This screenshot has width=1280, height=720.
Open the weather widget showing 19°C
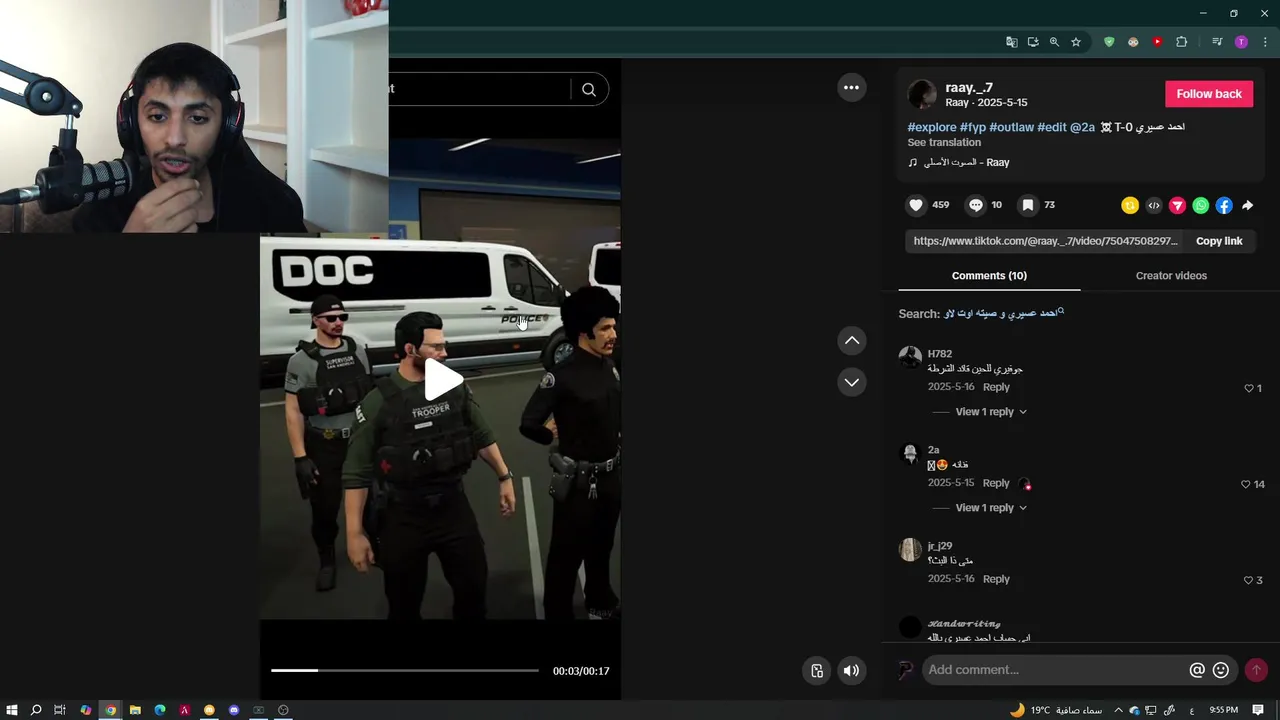(x=1056, y=710)
